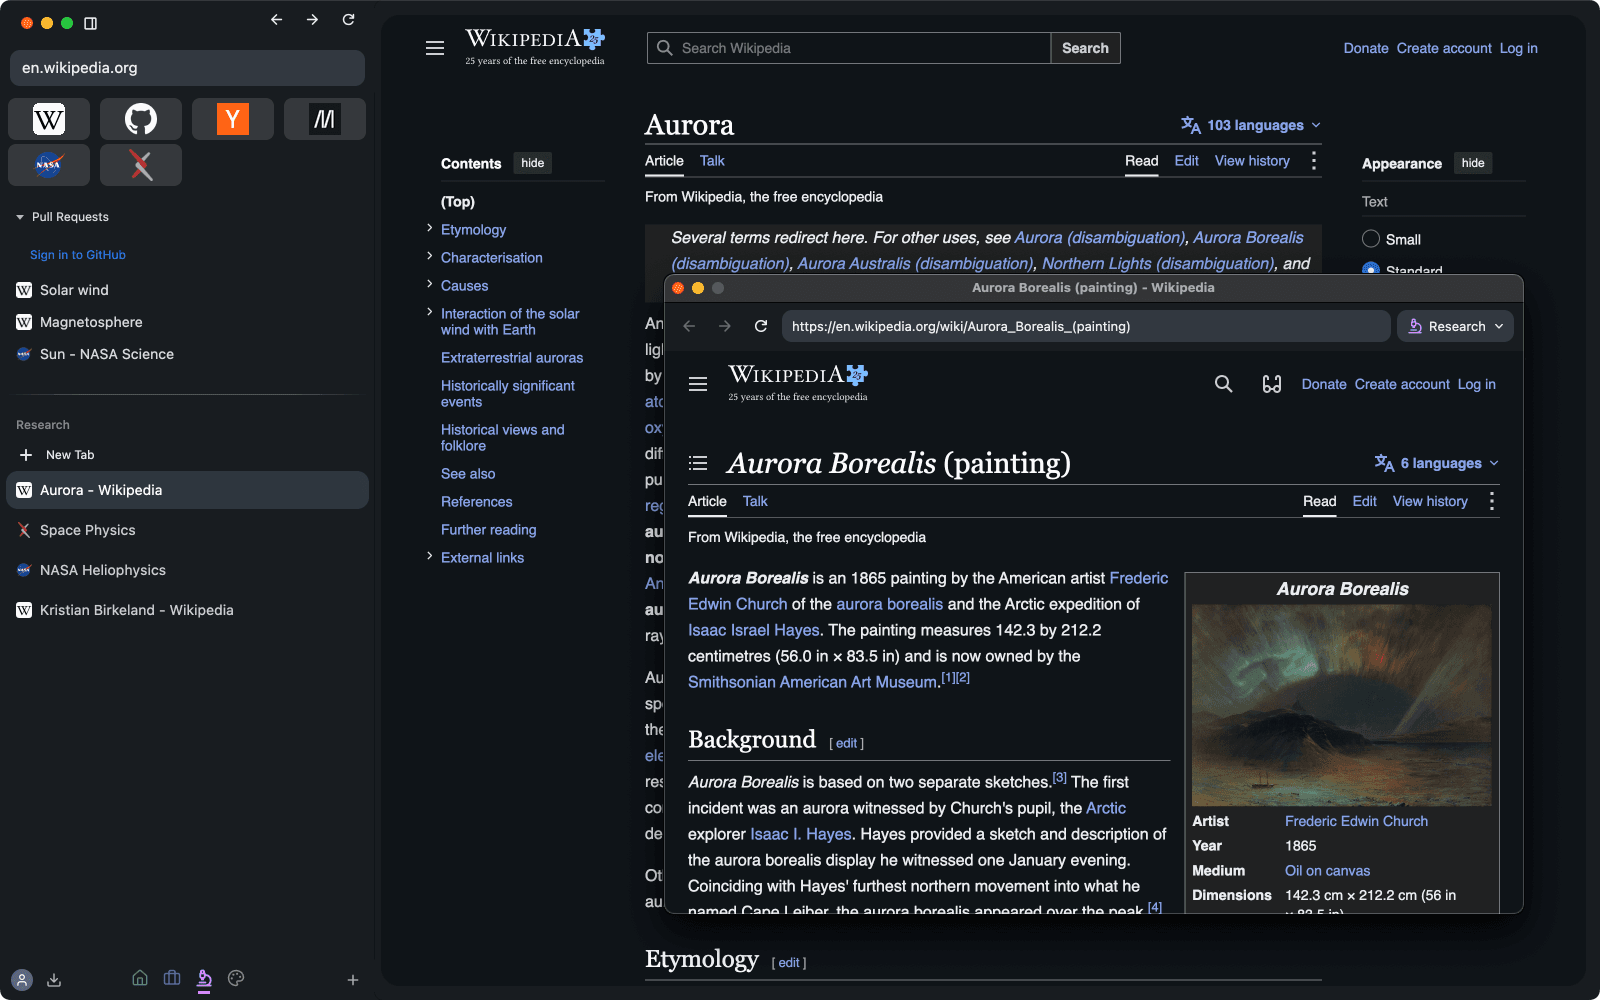Open the pinned Hacker News Y tile
1600x1000 pixels.
233,119
